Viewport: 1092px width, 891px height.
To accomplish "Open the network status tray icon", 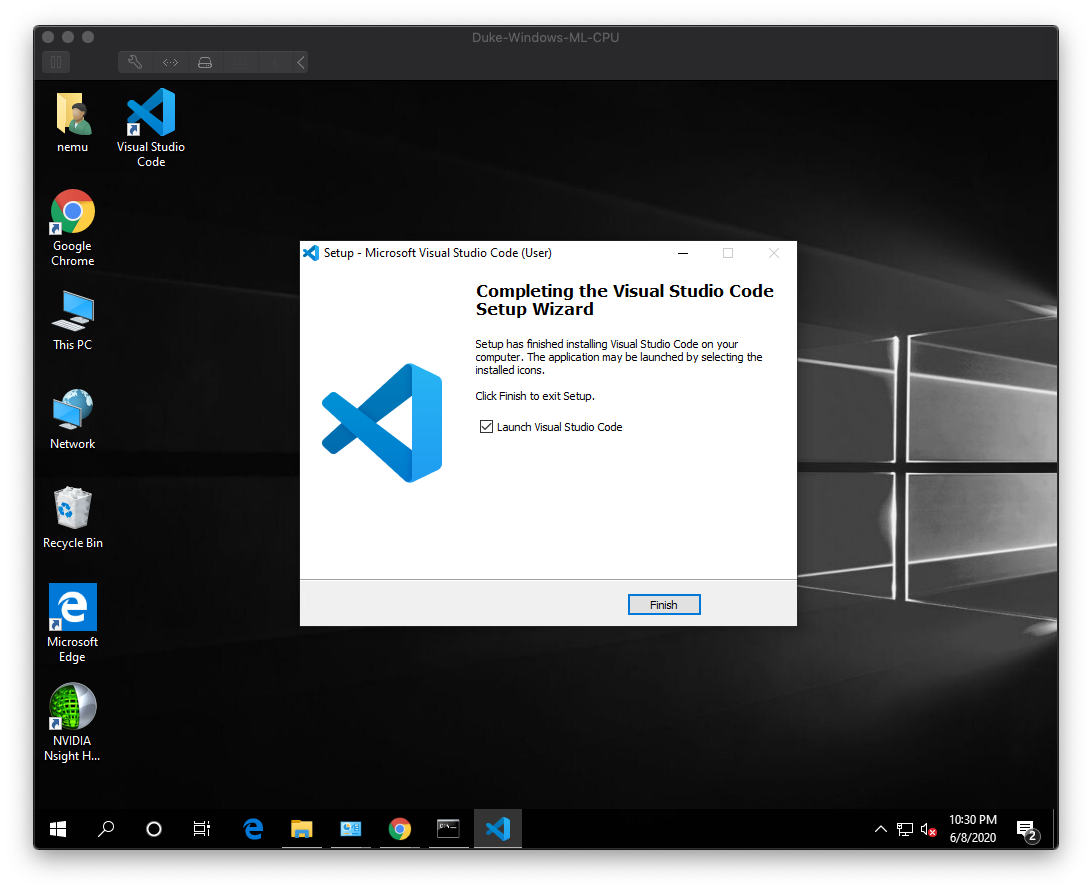I will (x=905, y=829).
